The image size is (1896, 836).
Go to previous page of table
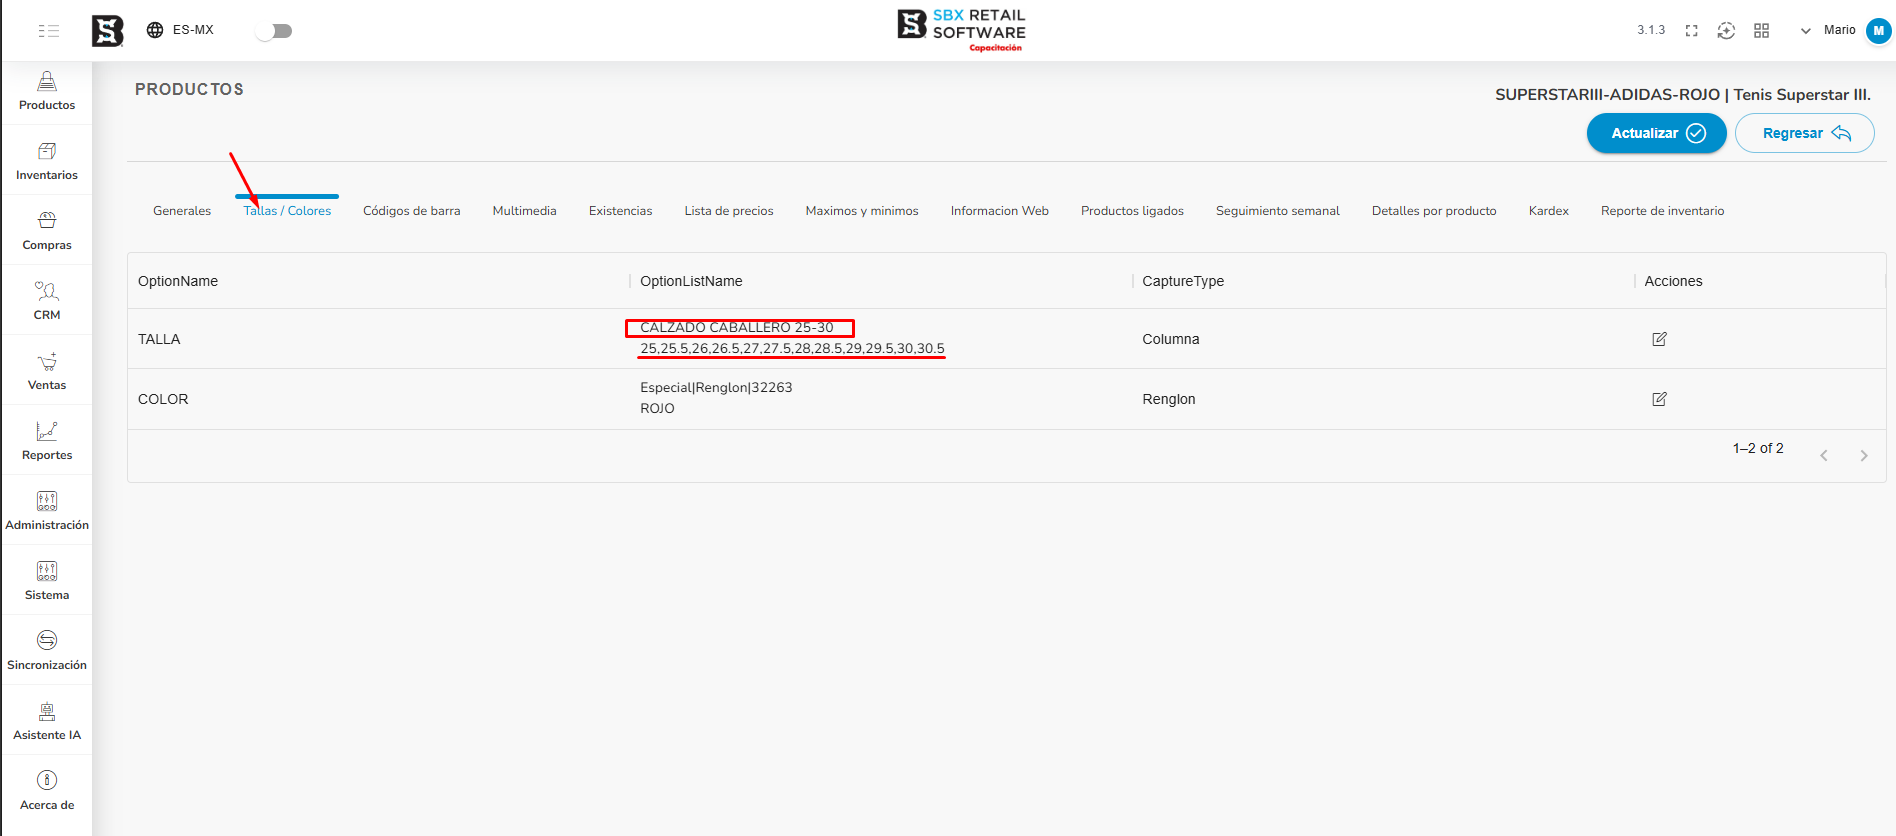tap(1823, 455)
